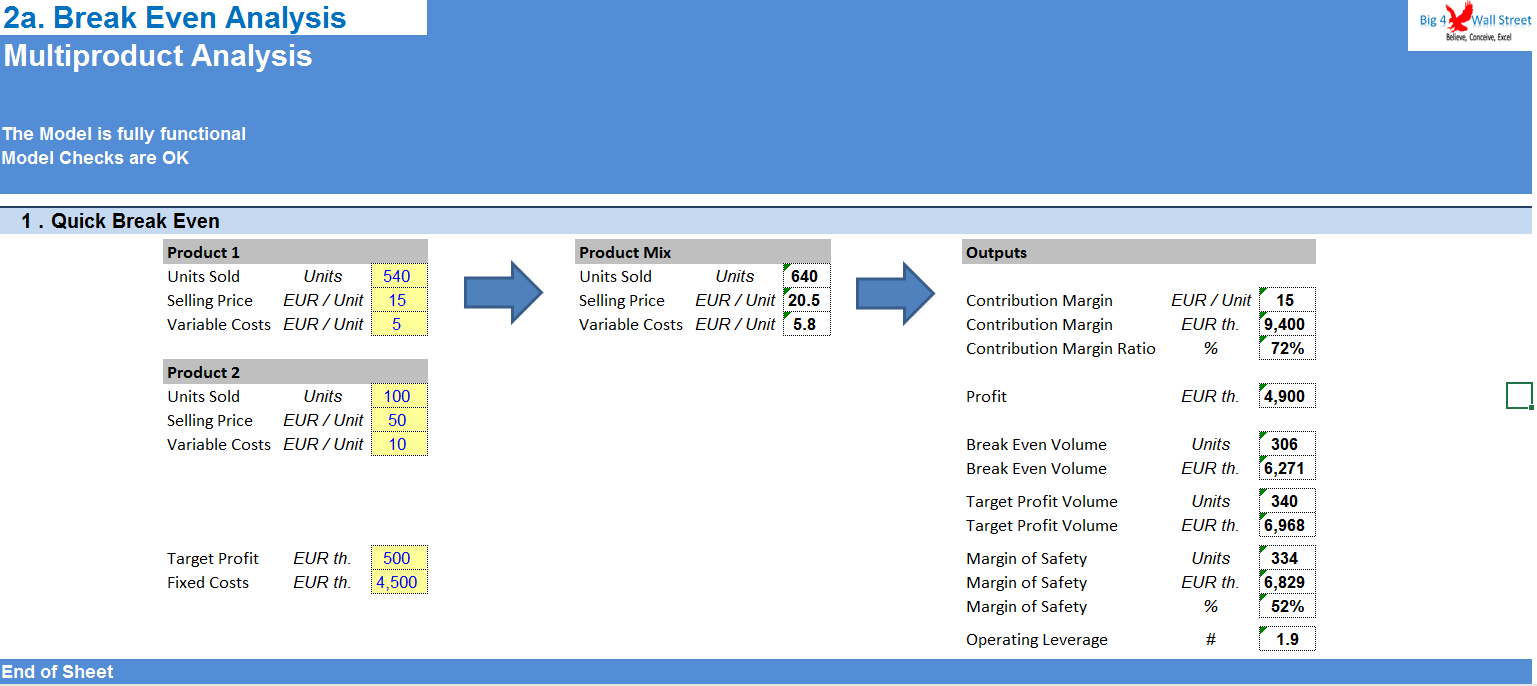Viewport: 1537px width, 686px height.
Task: Click 'The Model is fully functional' text
Action: [124, 134]
